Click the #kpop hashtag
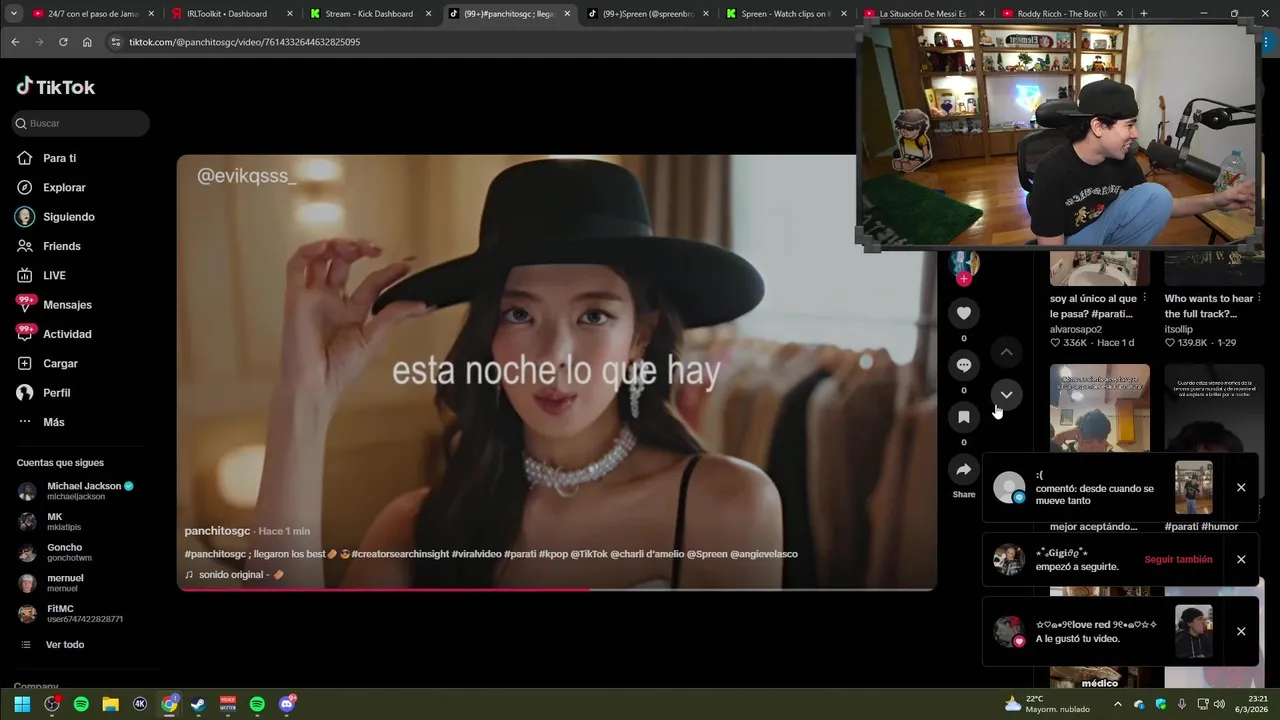Viewport: 1280px width, 720px height. (x=553, y=554)
